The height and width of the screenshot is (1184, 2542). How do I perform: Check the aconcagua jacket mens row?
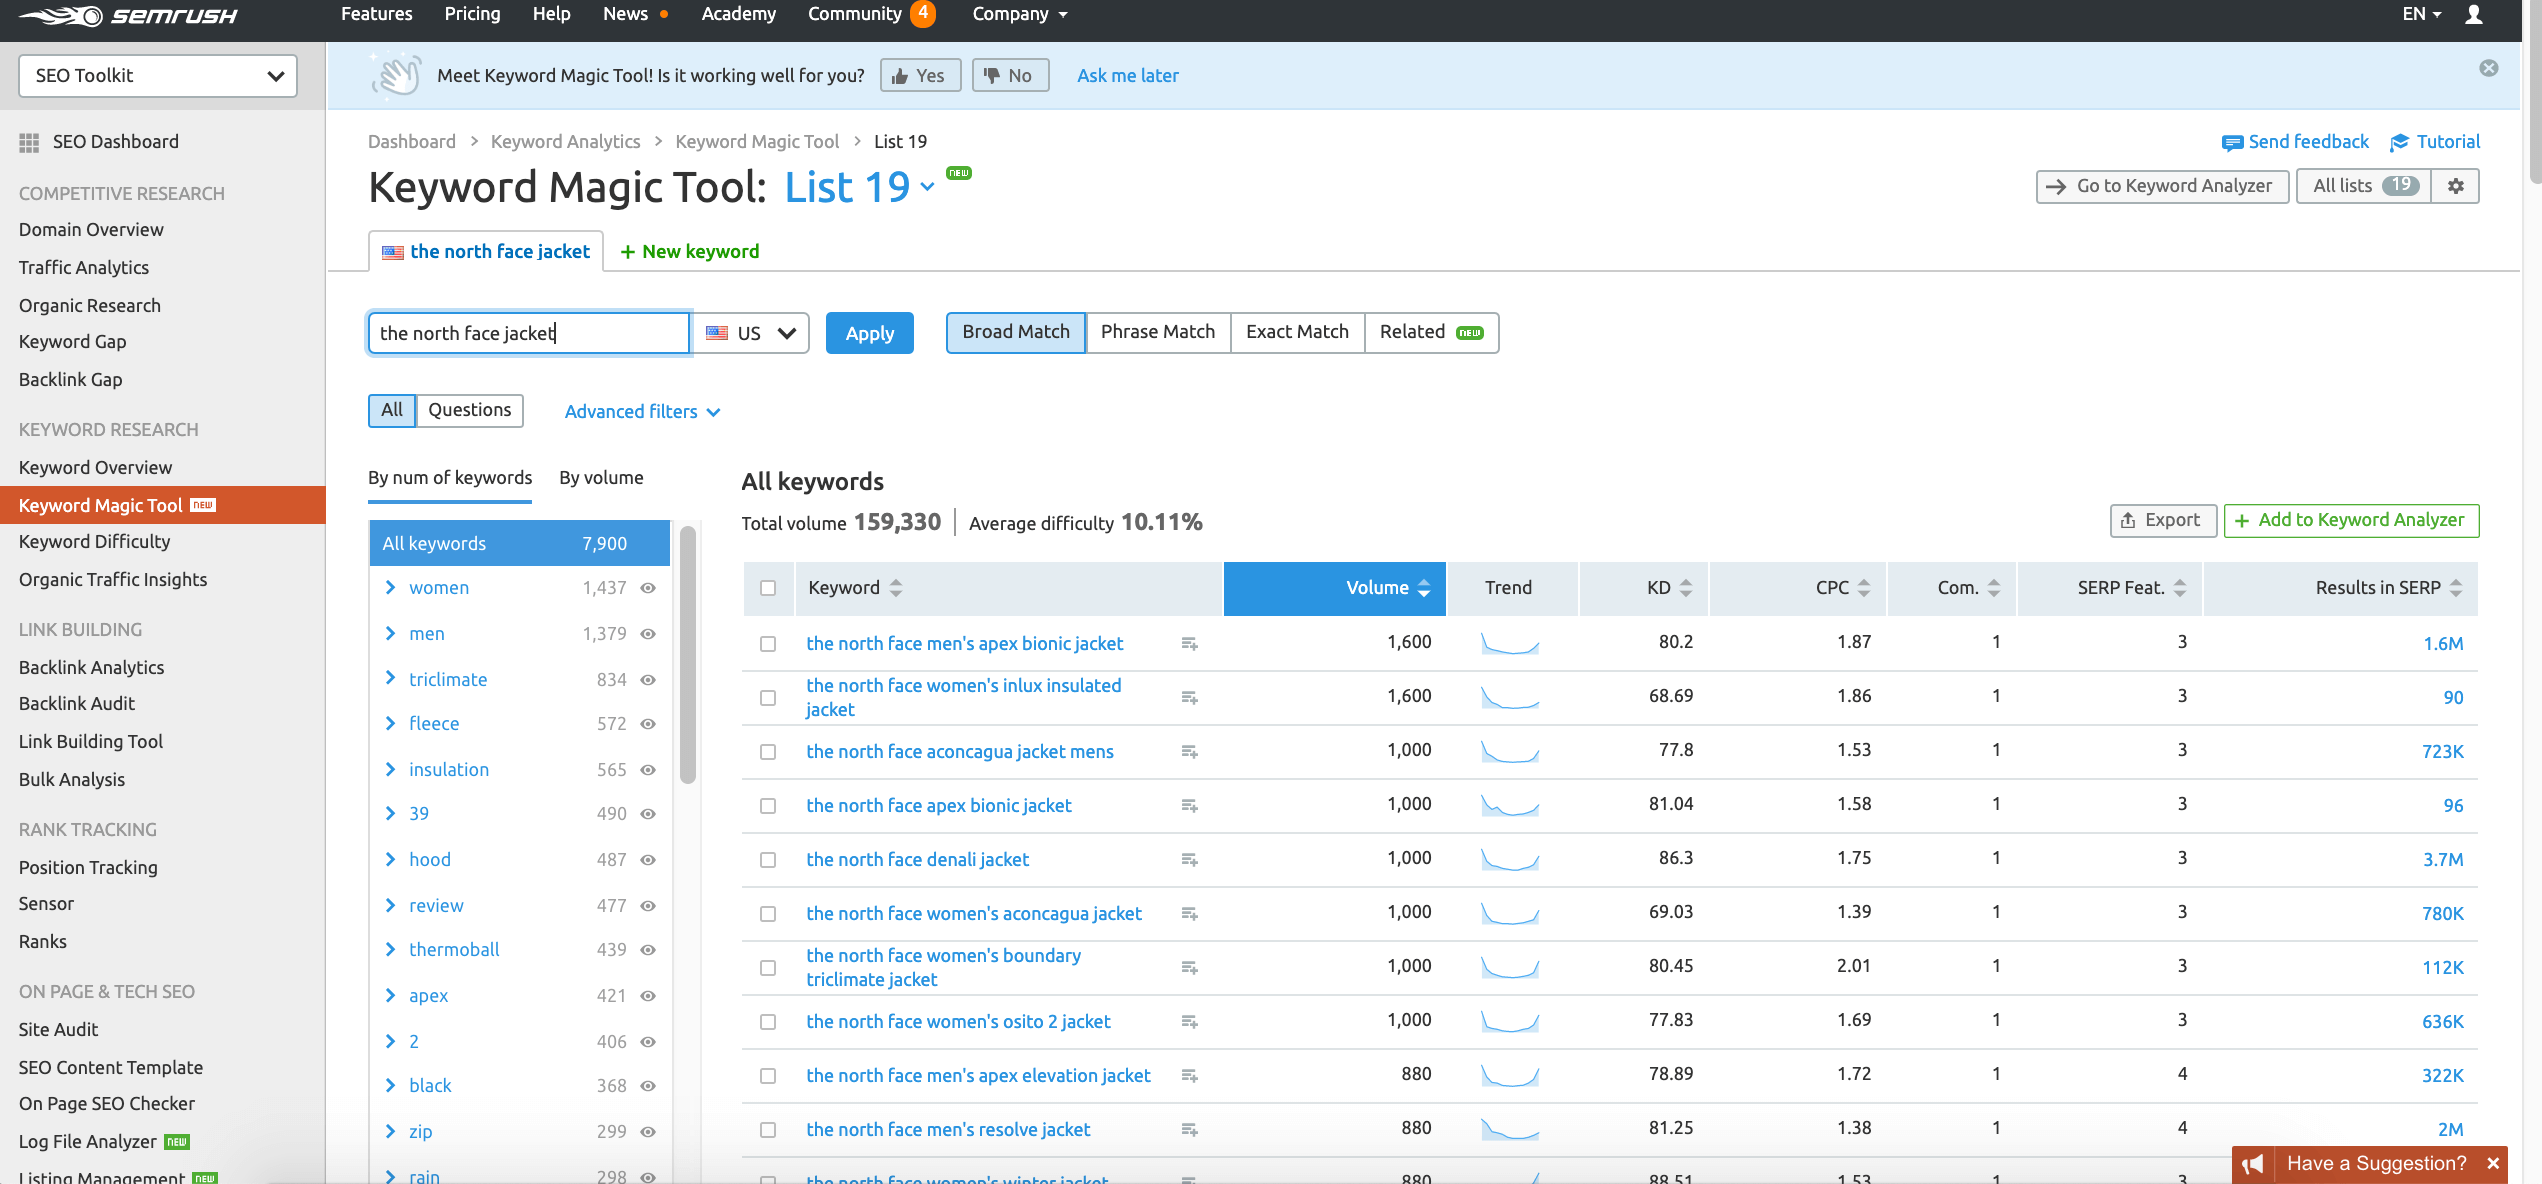tap(768, 752)
